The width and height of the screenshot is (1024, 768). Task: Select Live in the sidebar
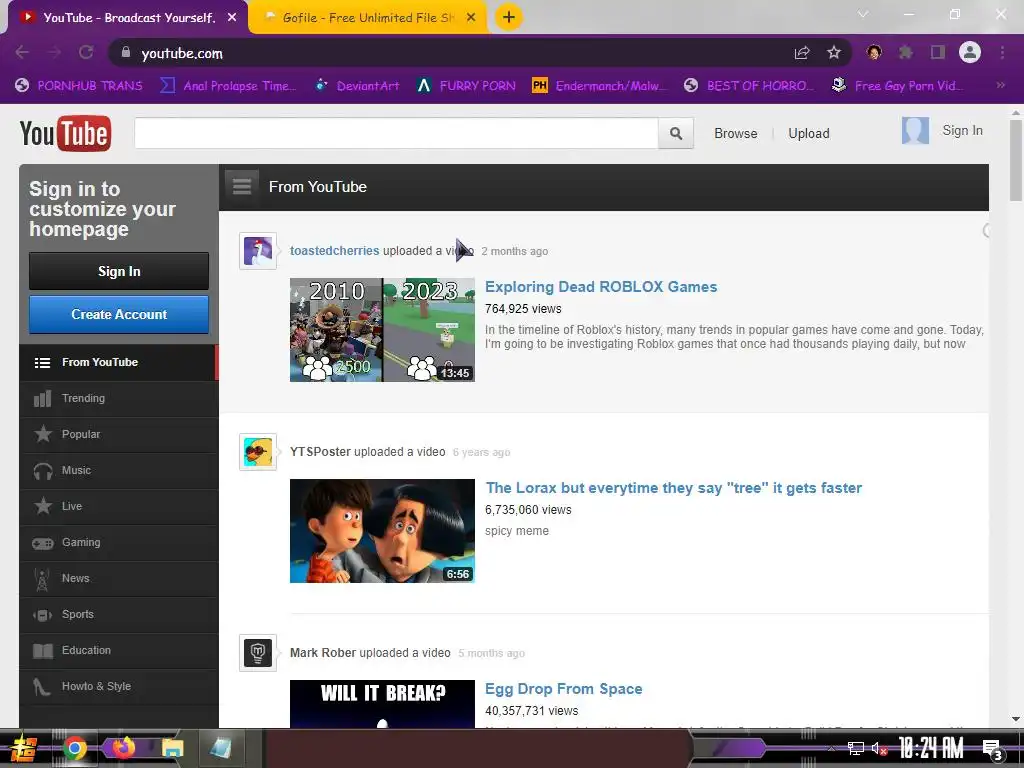[119, 506]
